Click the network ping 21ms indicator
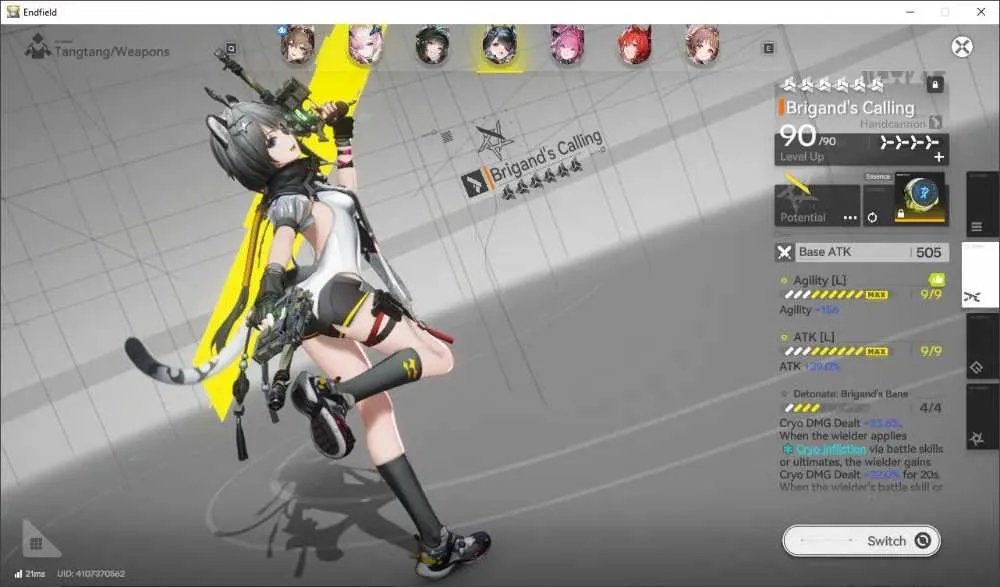The image size is (1000, 587). pos(29,574)
